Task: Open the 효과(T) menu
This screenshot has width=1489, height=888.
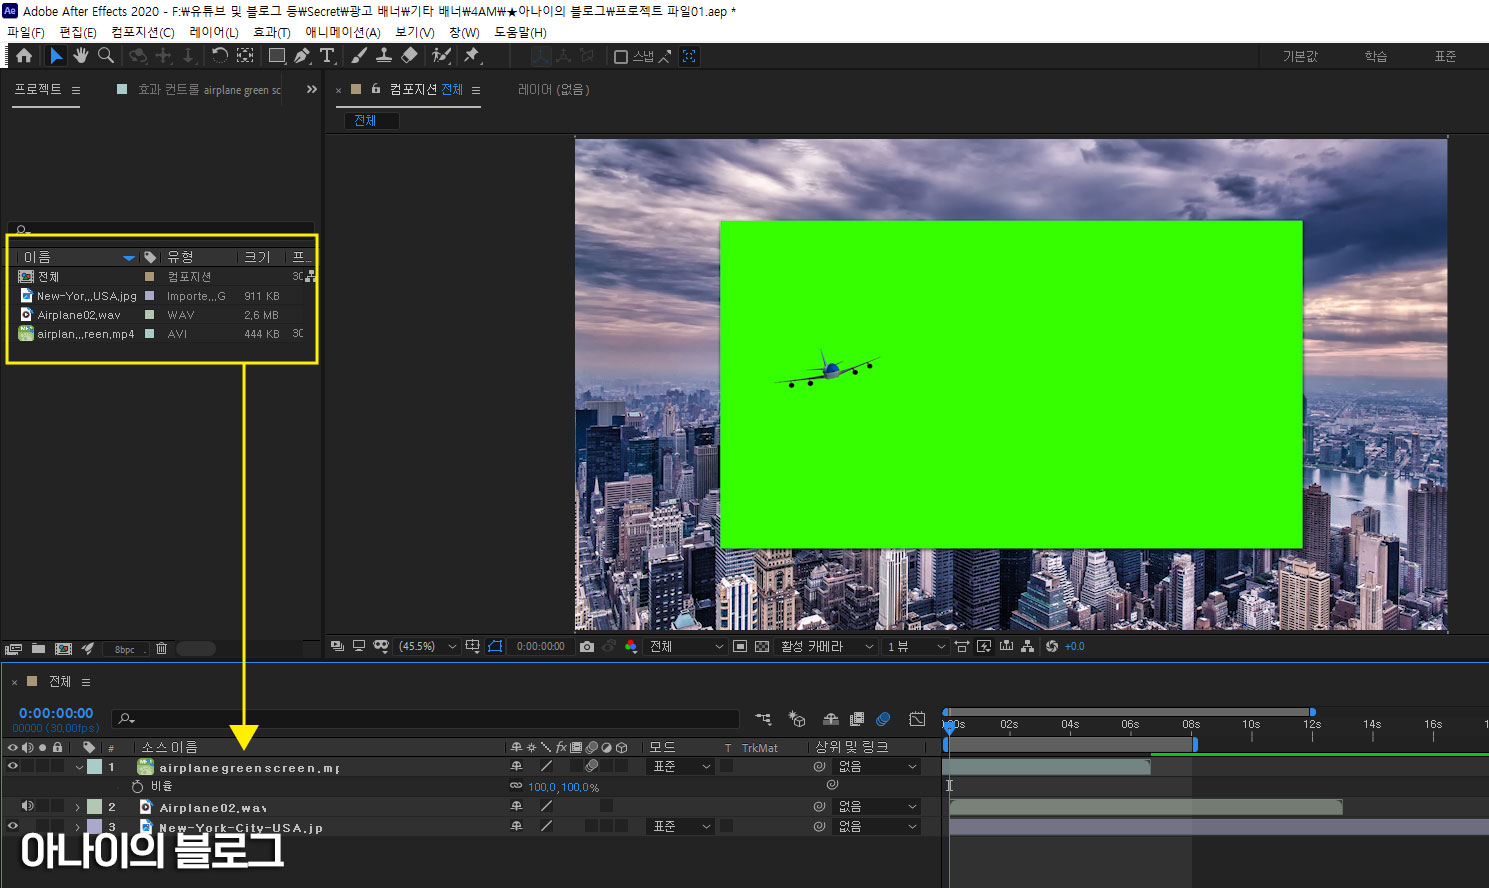Action: 271,32
